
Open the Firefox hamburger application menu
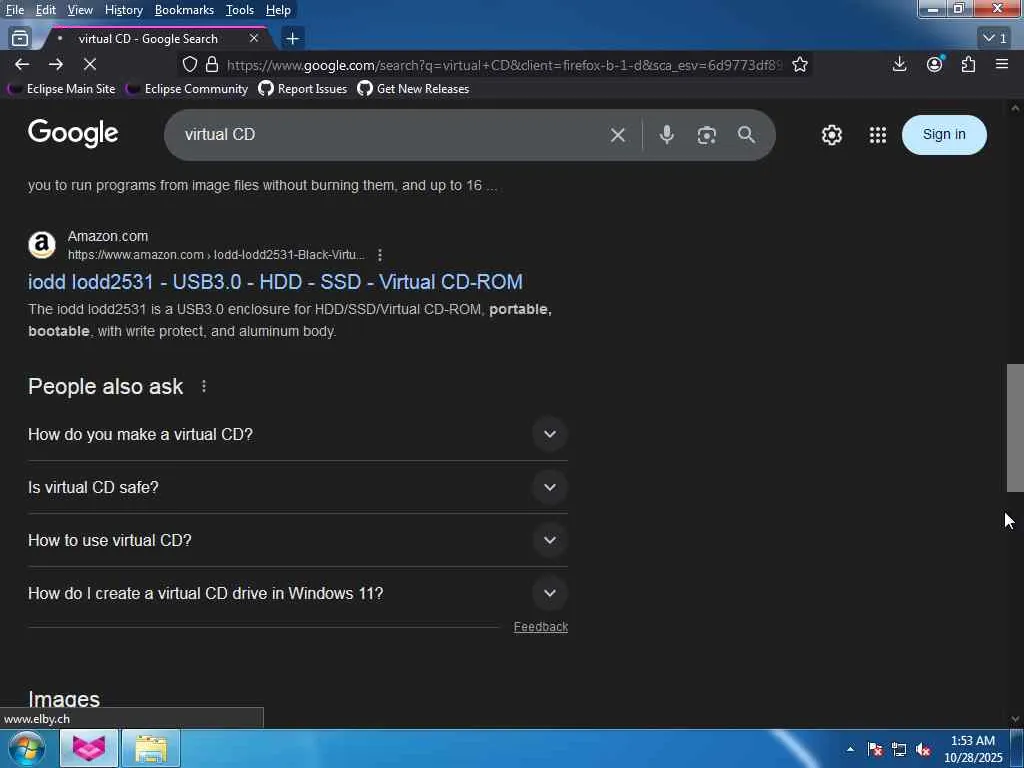point(1002,64)
